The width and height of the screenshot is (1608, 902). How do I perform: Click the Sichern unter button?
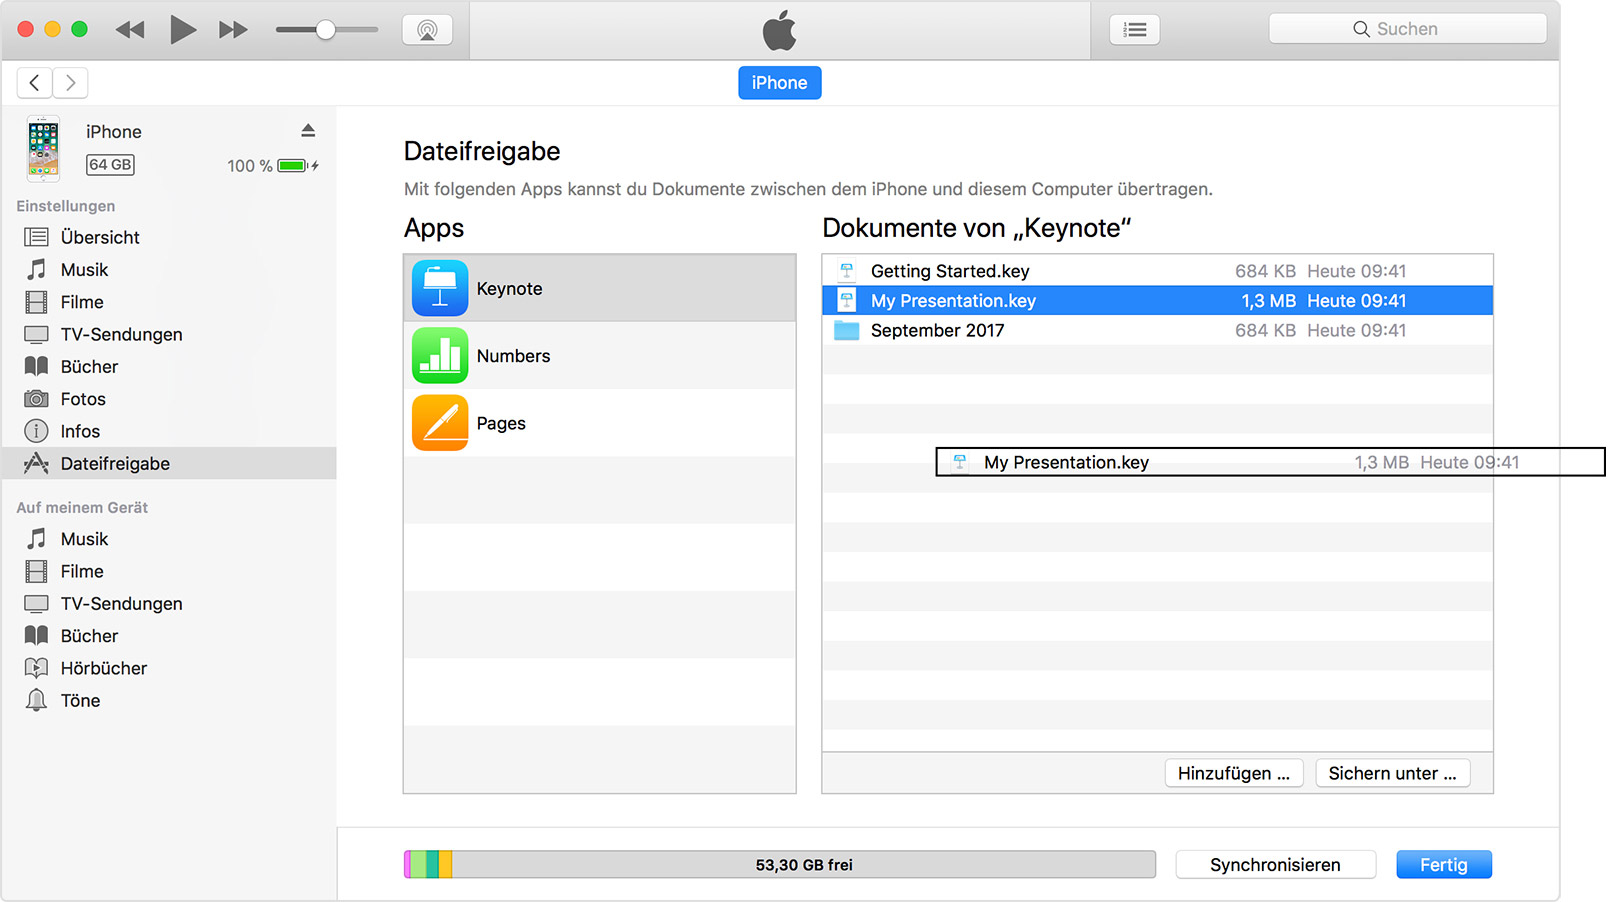tap(1392, 772)
